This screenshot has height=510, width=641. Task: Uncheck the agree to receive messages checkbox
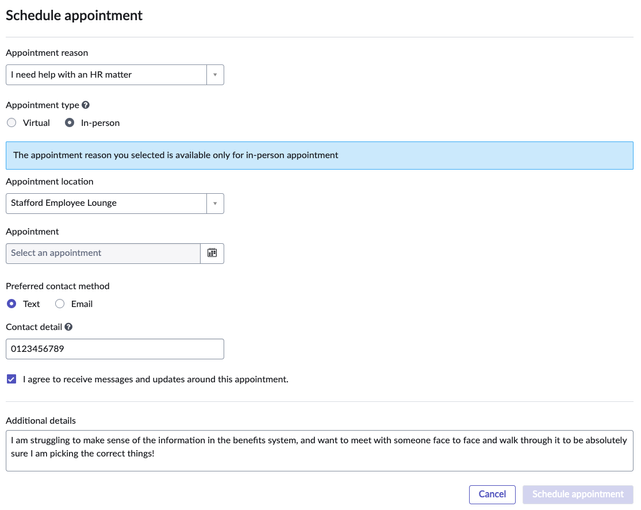click(x=11, y=379)
